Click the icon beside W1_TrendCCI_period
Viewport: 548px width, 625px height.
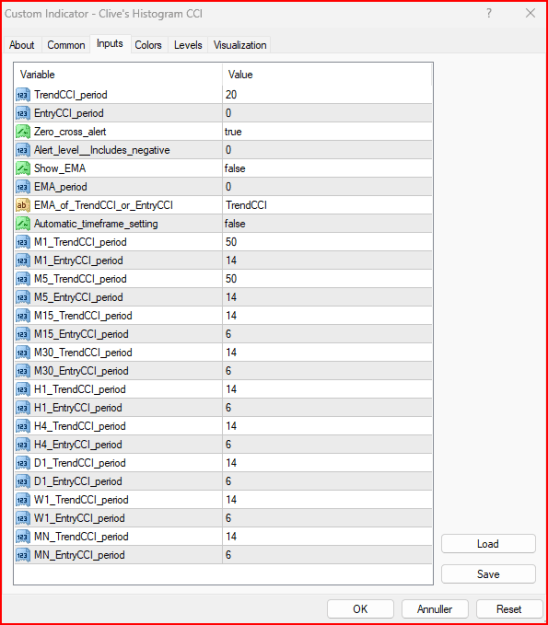(23, 499)
